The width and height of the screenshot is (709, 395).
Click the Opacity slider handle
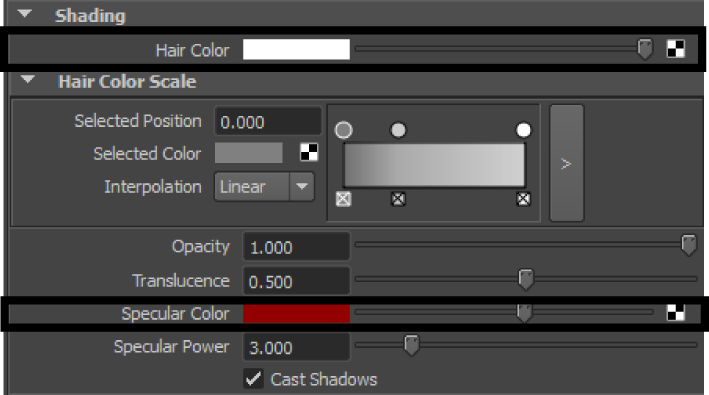(689, 245)
